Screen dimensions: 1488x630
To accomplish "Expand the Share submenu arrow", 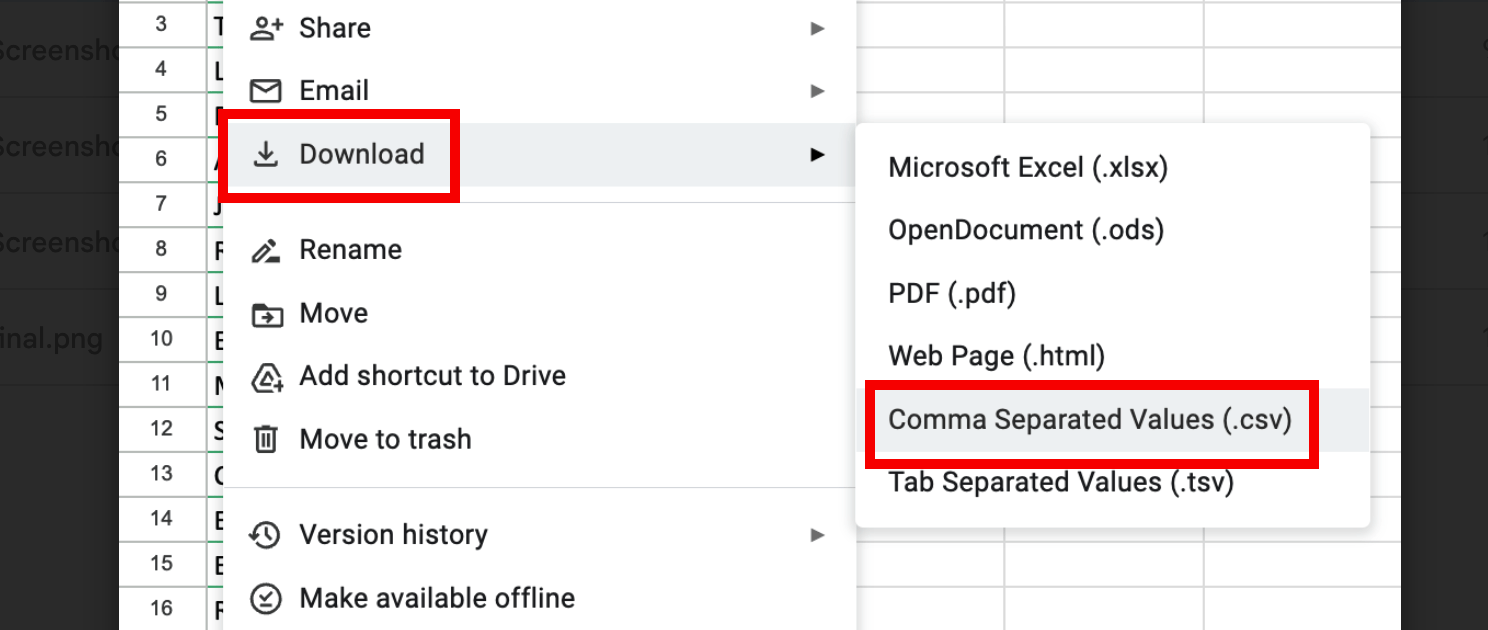I will (x=818, y=28).
